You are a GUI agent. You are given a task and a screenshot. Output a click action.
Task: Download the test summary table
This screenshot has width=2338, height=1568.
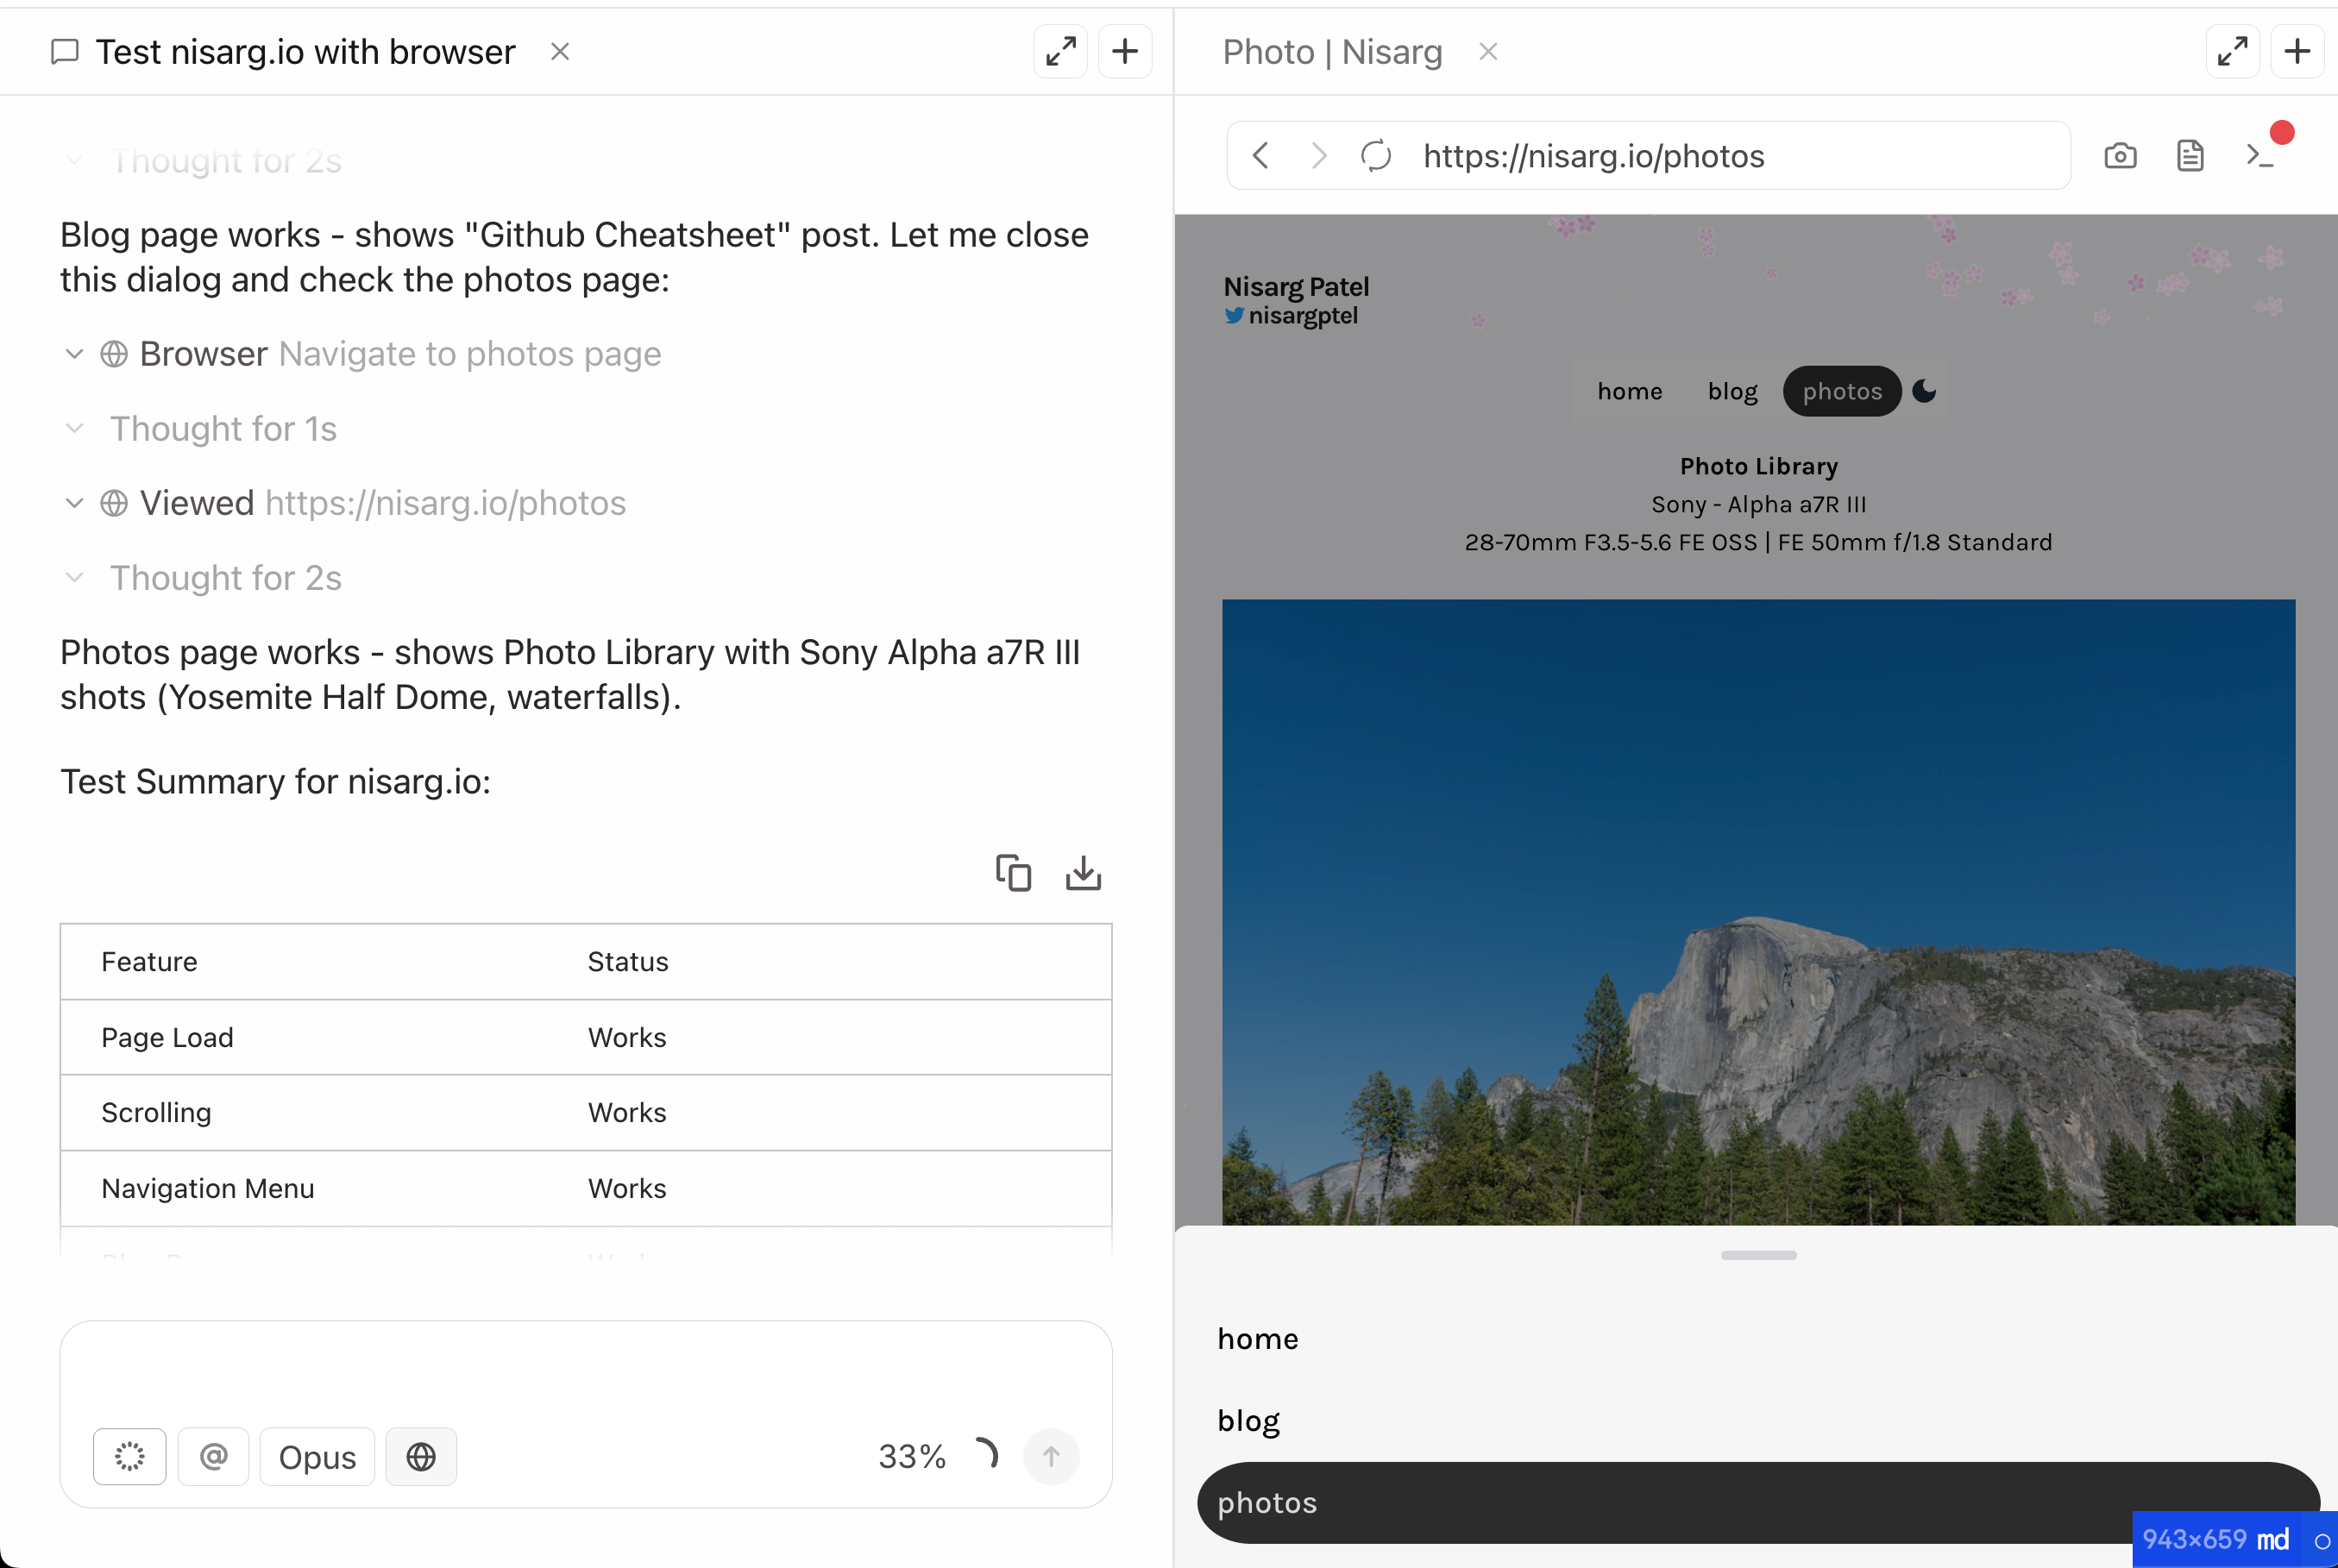coord(1083,873)
